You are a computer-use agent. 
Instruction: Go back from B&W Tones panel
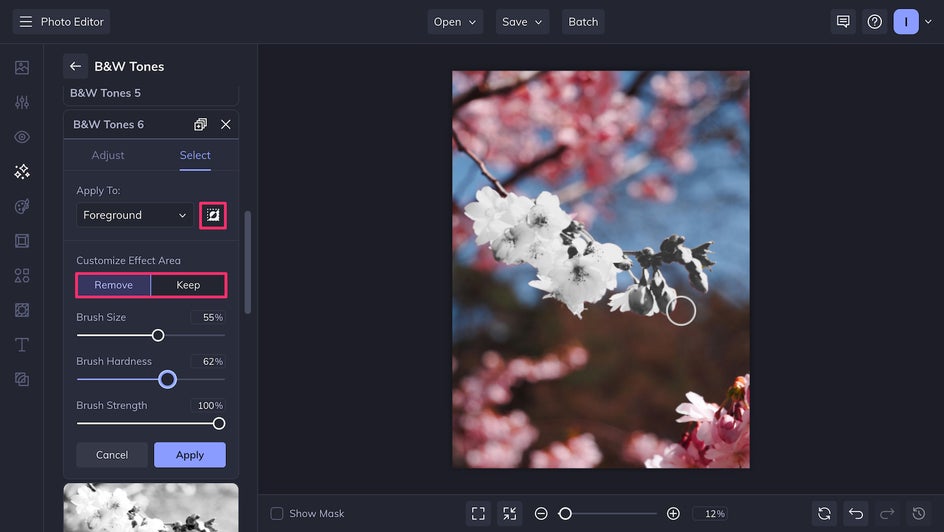(75, 66)
